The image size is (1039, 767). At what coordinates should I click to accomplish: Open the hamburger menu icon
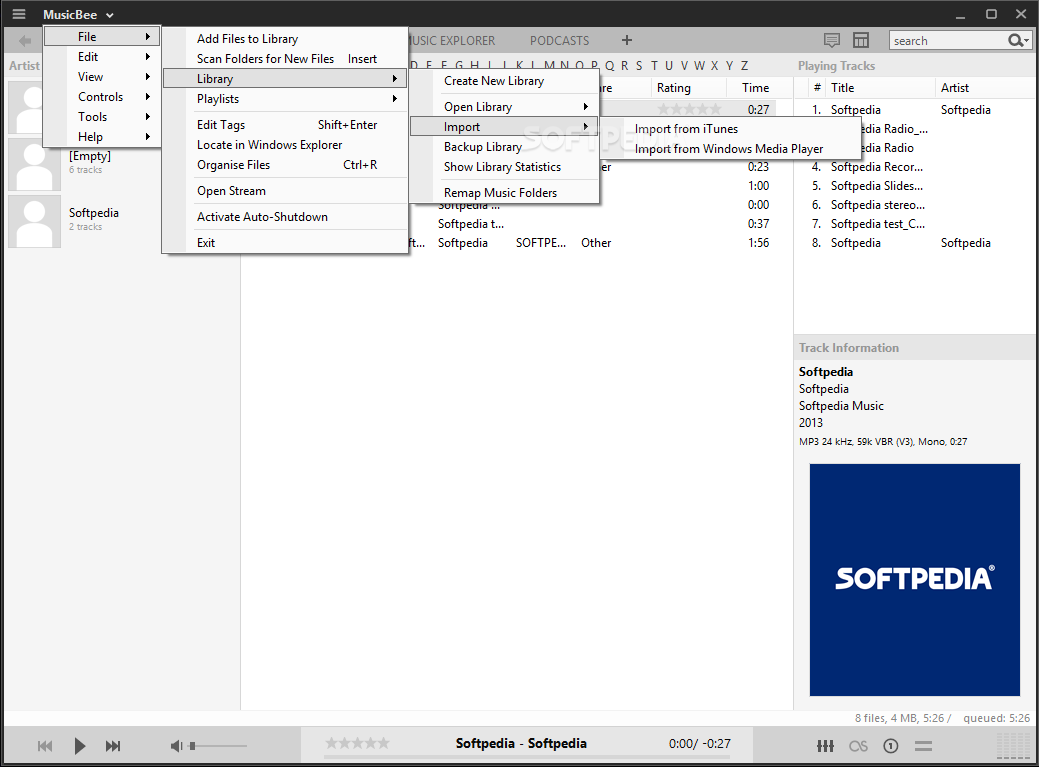coord(19,14)
